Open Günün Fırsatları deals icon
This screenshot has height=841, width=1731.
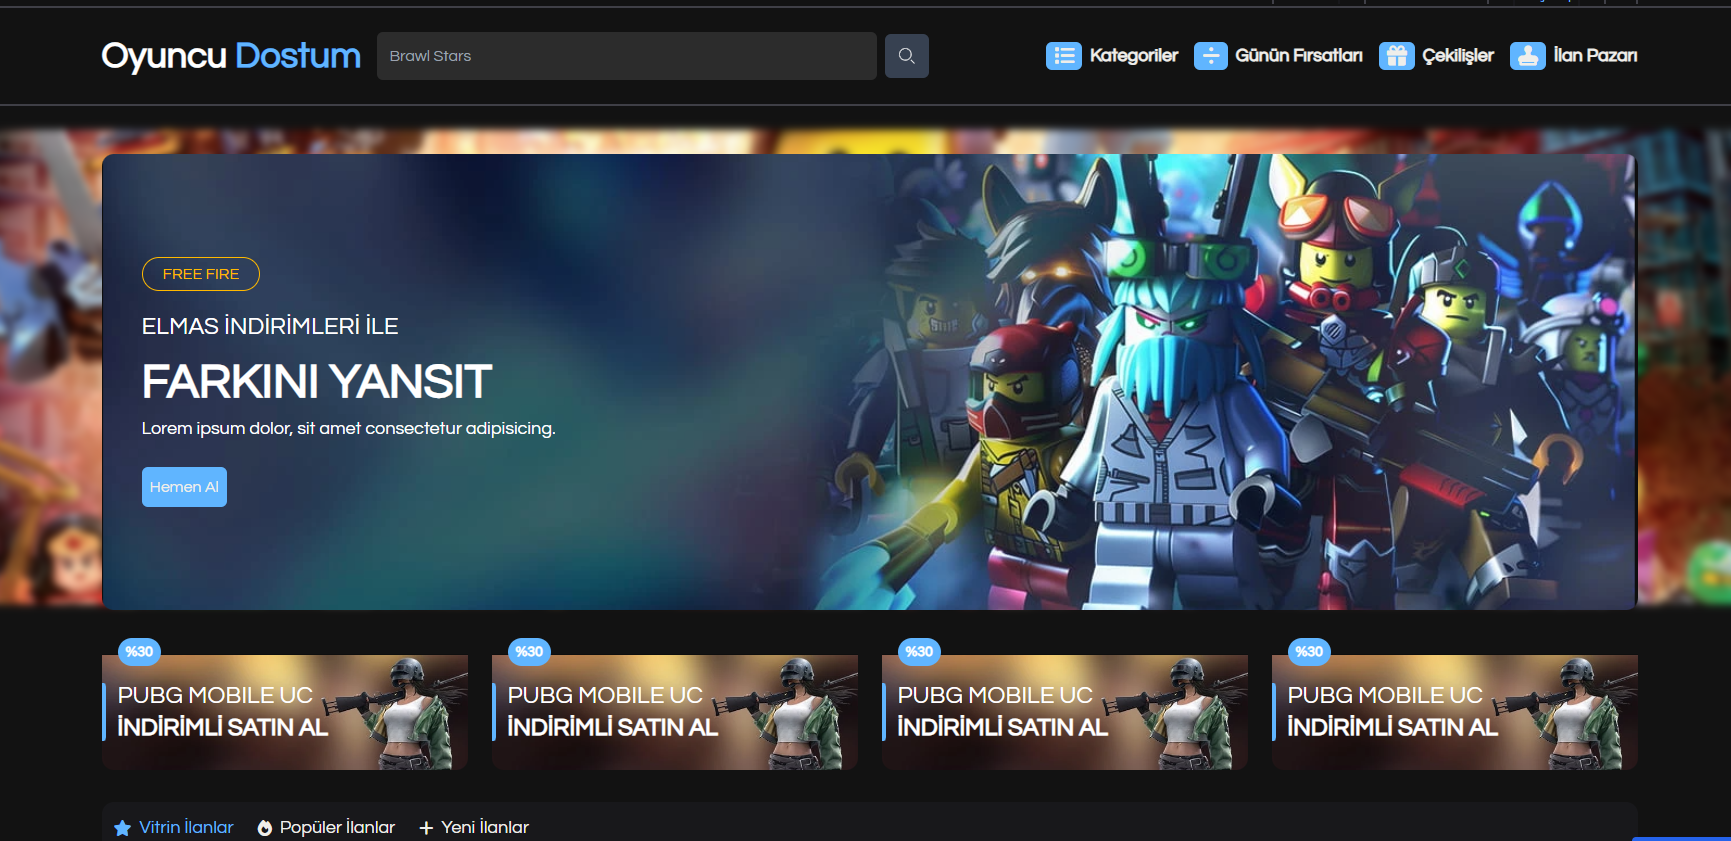(1210, 56)
